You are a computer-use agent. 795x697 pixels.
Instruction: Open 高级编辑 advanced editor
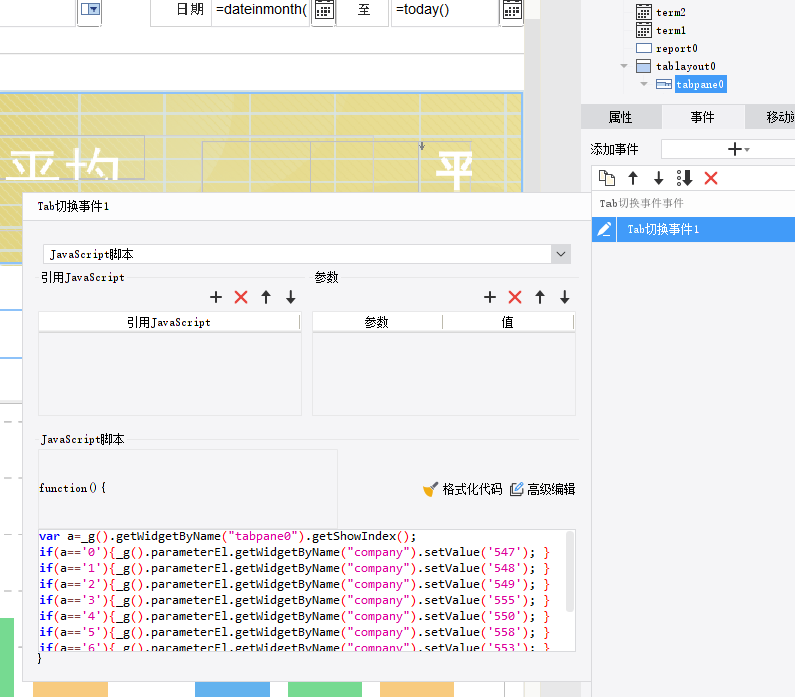coord(543,489)
